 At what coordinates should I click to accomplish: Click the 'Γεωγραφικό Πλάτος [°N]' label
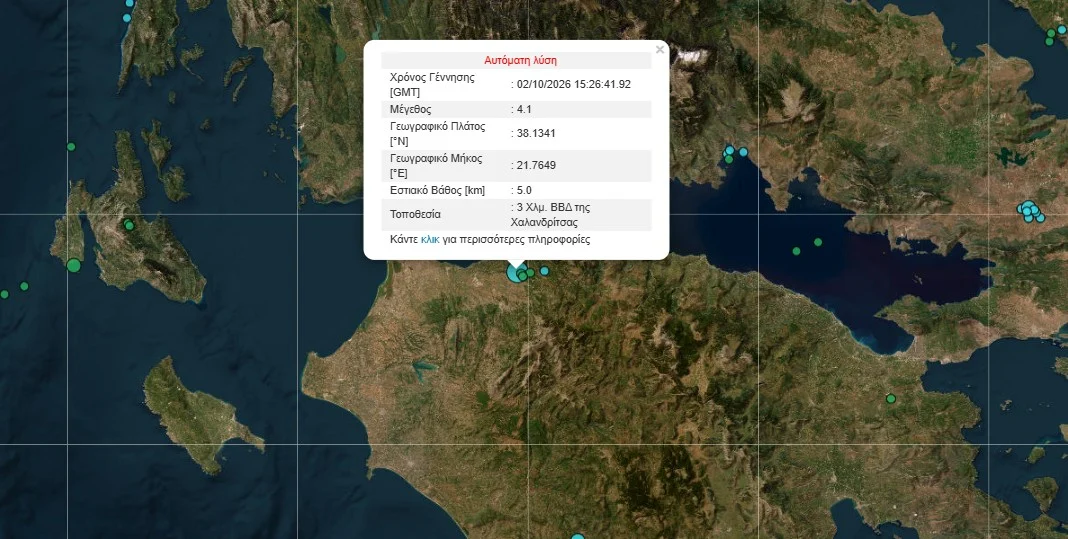pos(437,134)
